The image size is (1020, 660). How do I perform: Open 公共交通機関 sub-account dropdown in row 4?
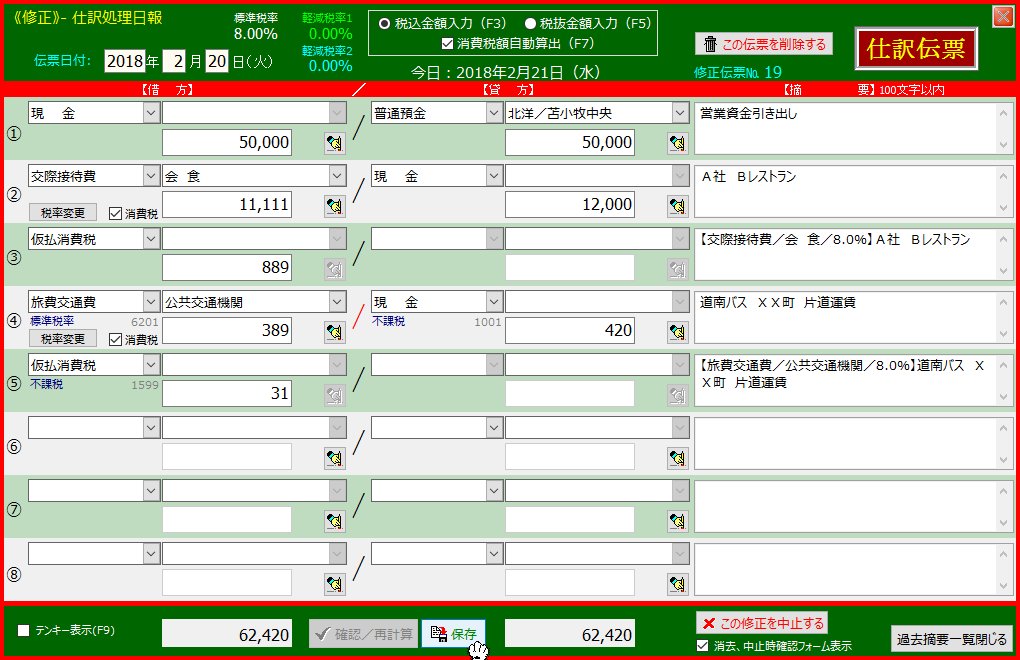[337, 302]
